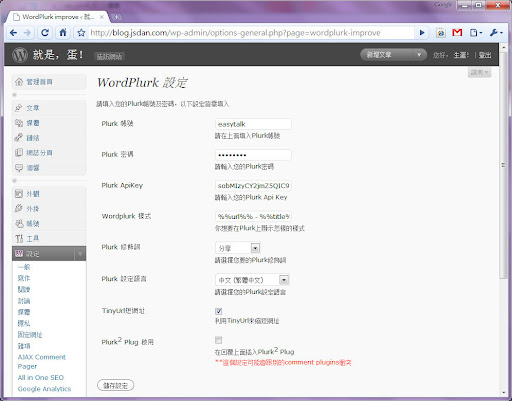Go forward with the browser forward arrow
This screenshot has height=401, width=512.
27,33
